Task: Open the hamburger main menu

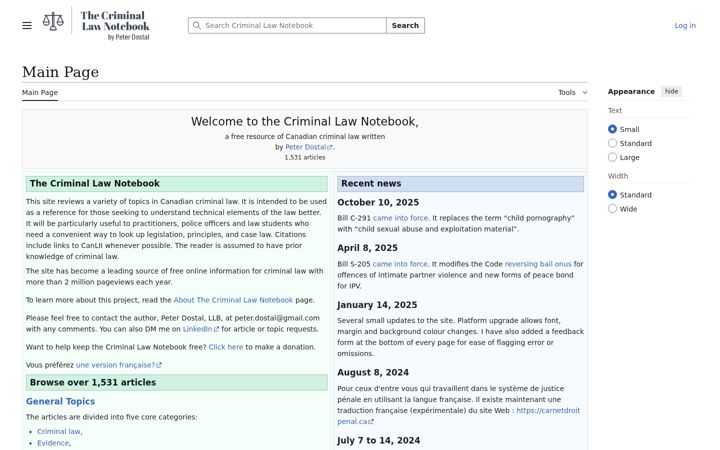Action: pyautogui.click(x=27, y=25)
